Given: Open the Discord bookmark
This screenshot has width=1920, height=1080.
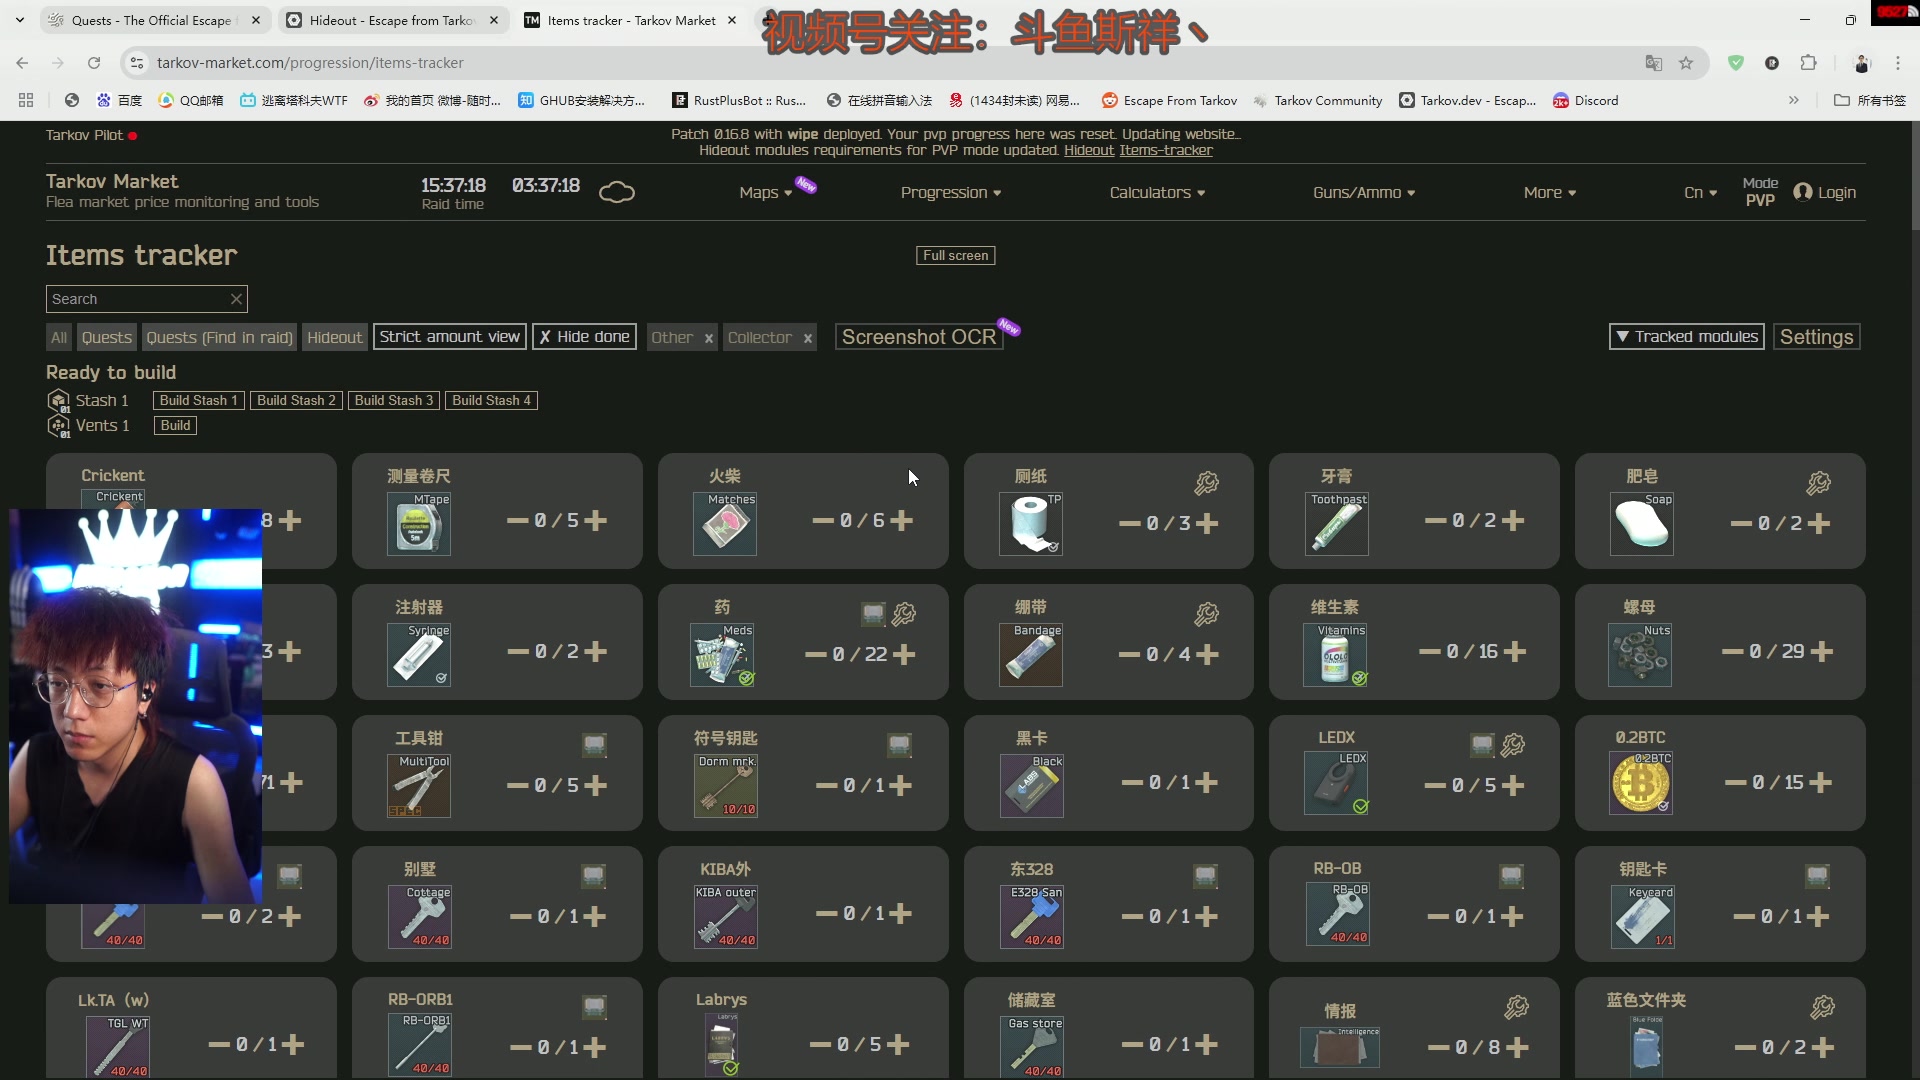Looking at the screenshot, I should pos(1586,100).
